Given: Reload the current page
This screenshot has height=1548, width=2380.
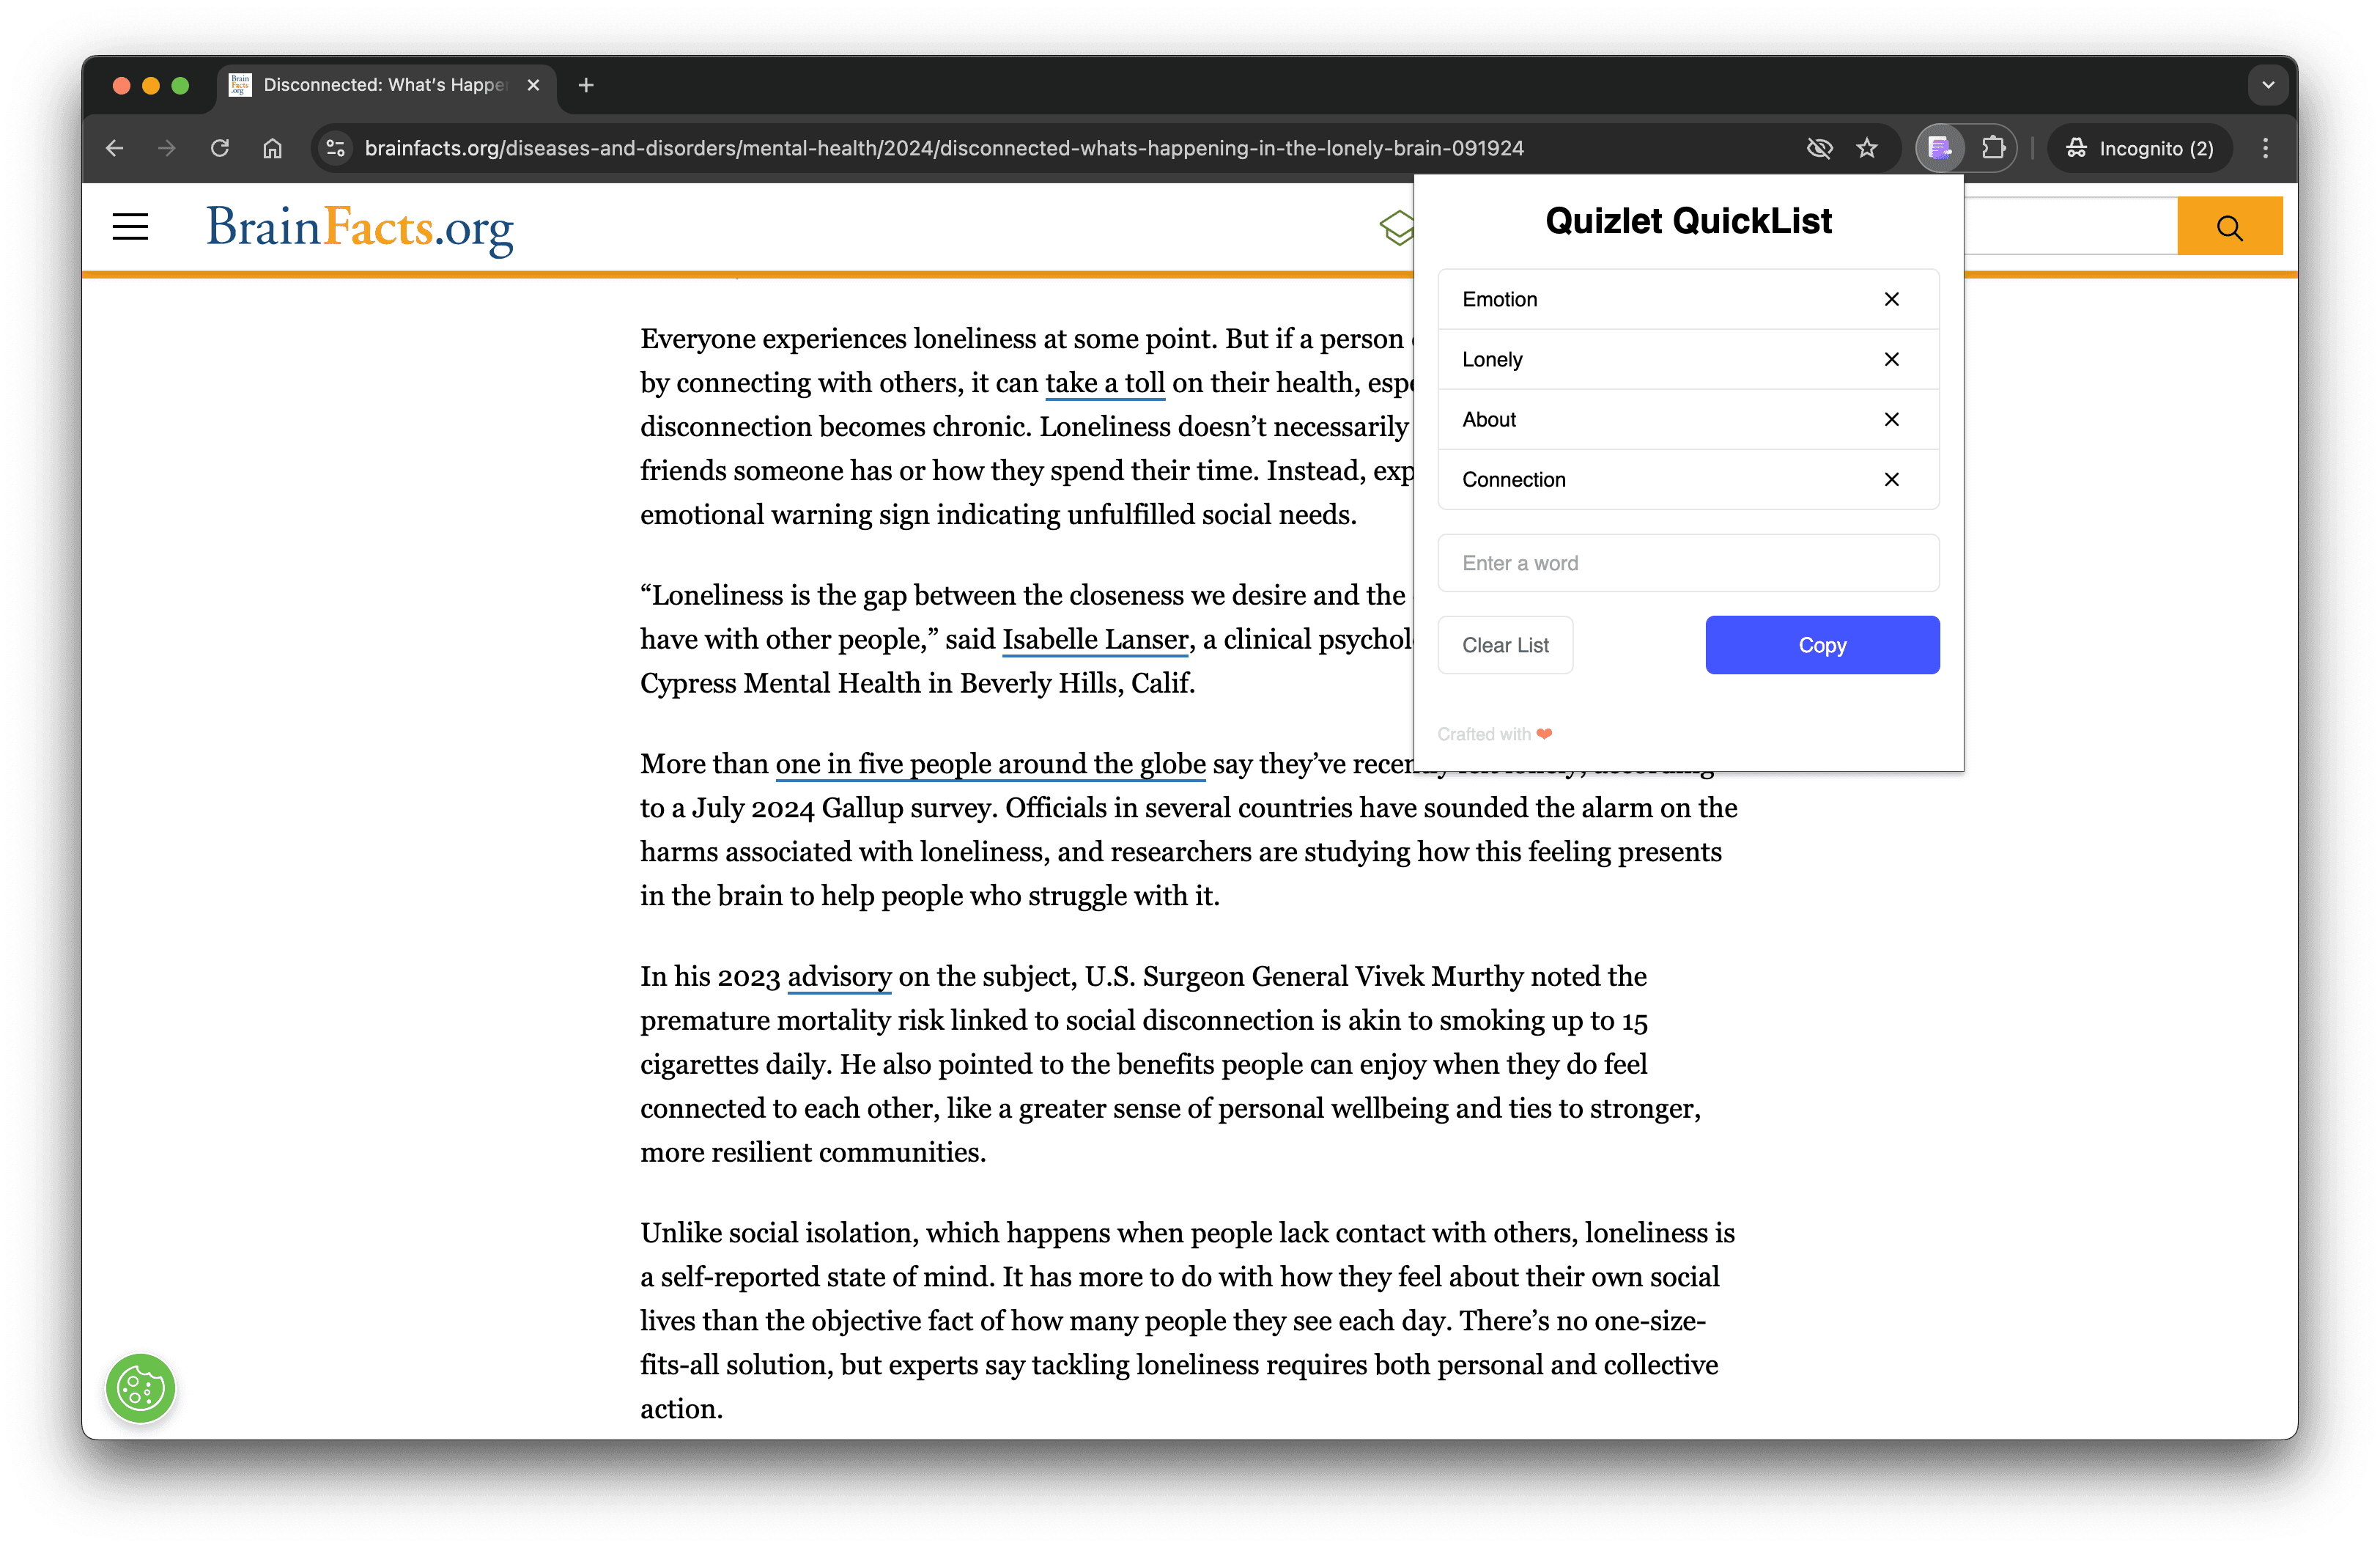Looking at the screenshot, I should click(221, 148).
